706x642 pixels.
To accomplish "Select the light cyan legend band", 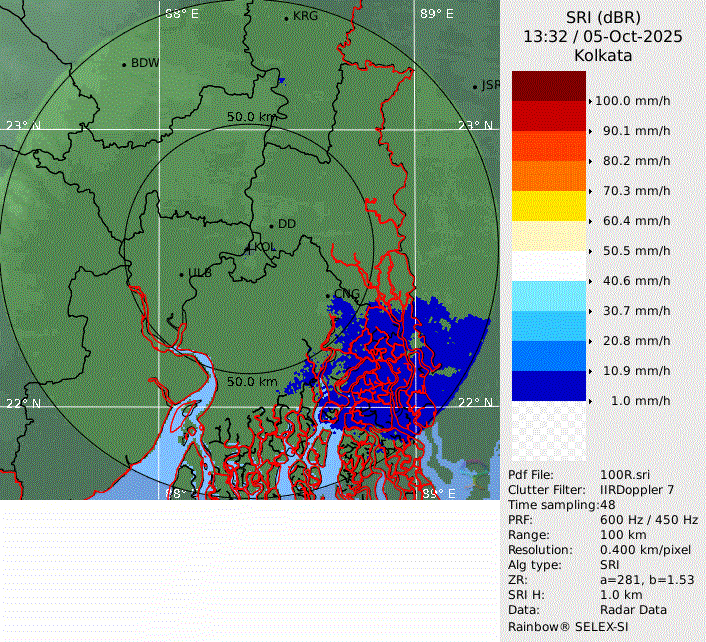I will coord(548,296).
